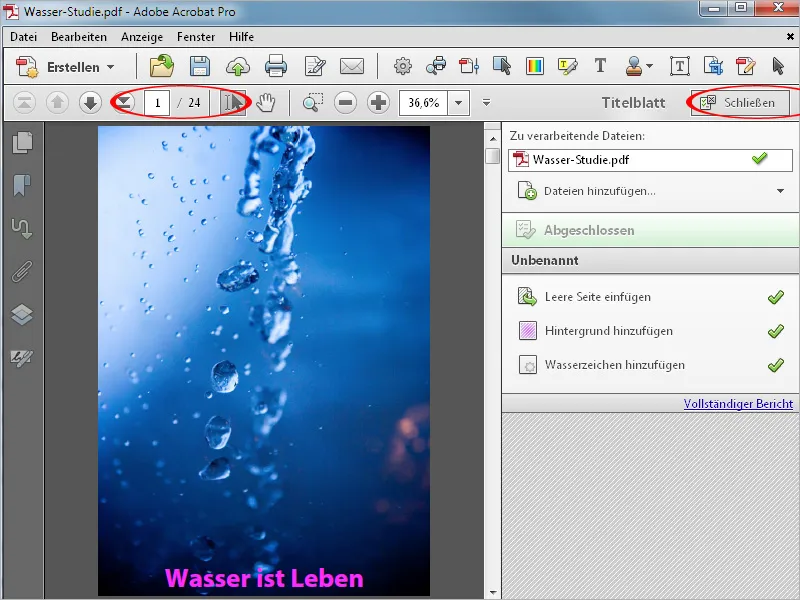Go to first page button
800x600 pixels.
[x=24, y=103]
